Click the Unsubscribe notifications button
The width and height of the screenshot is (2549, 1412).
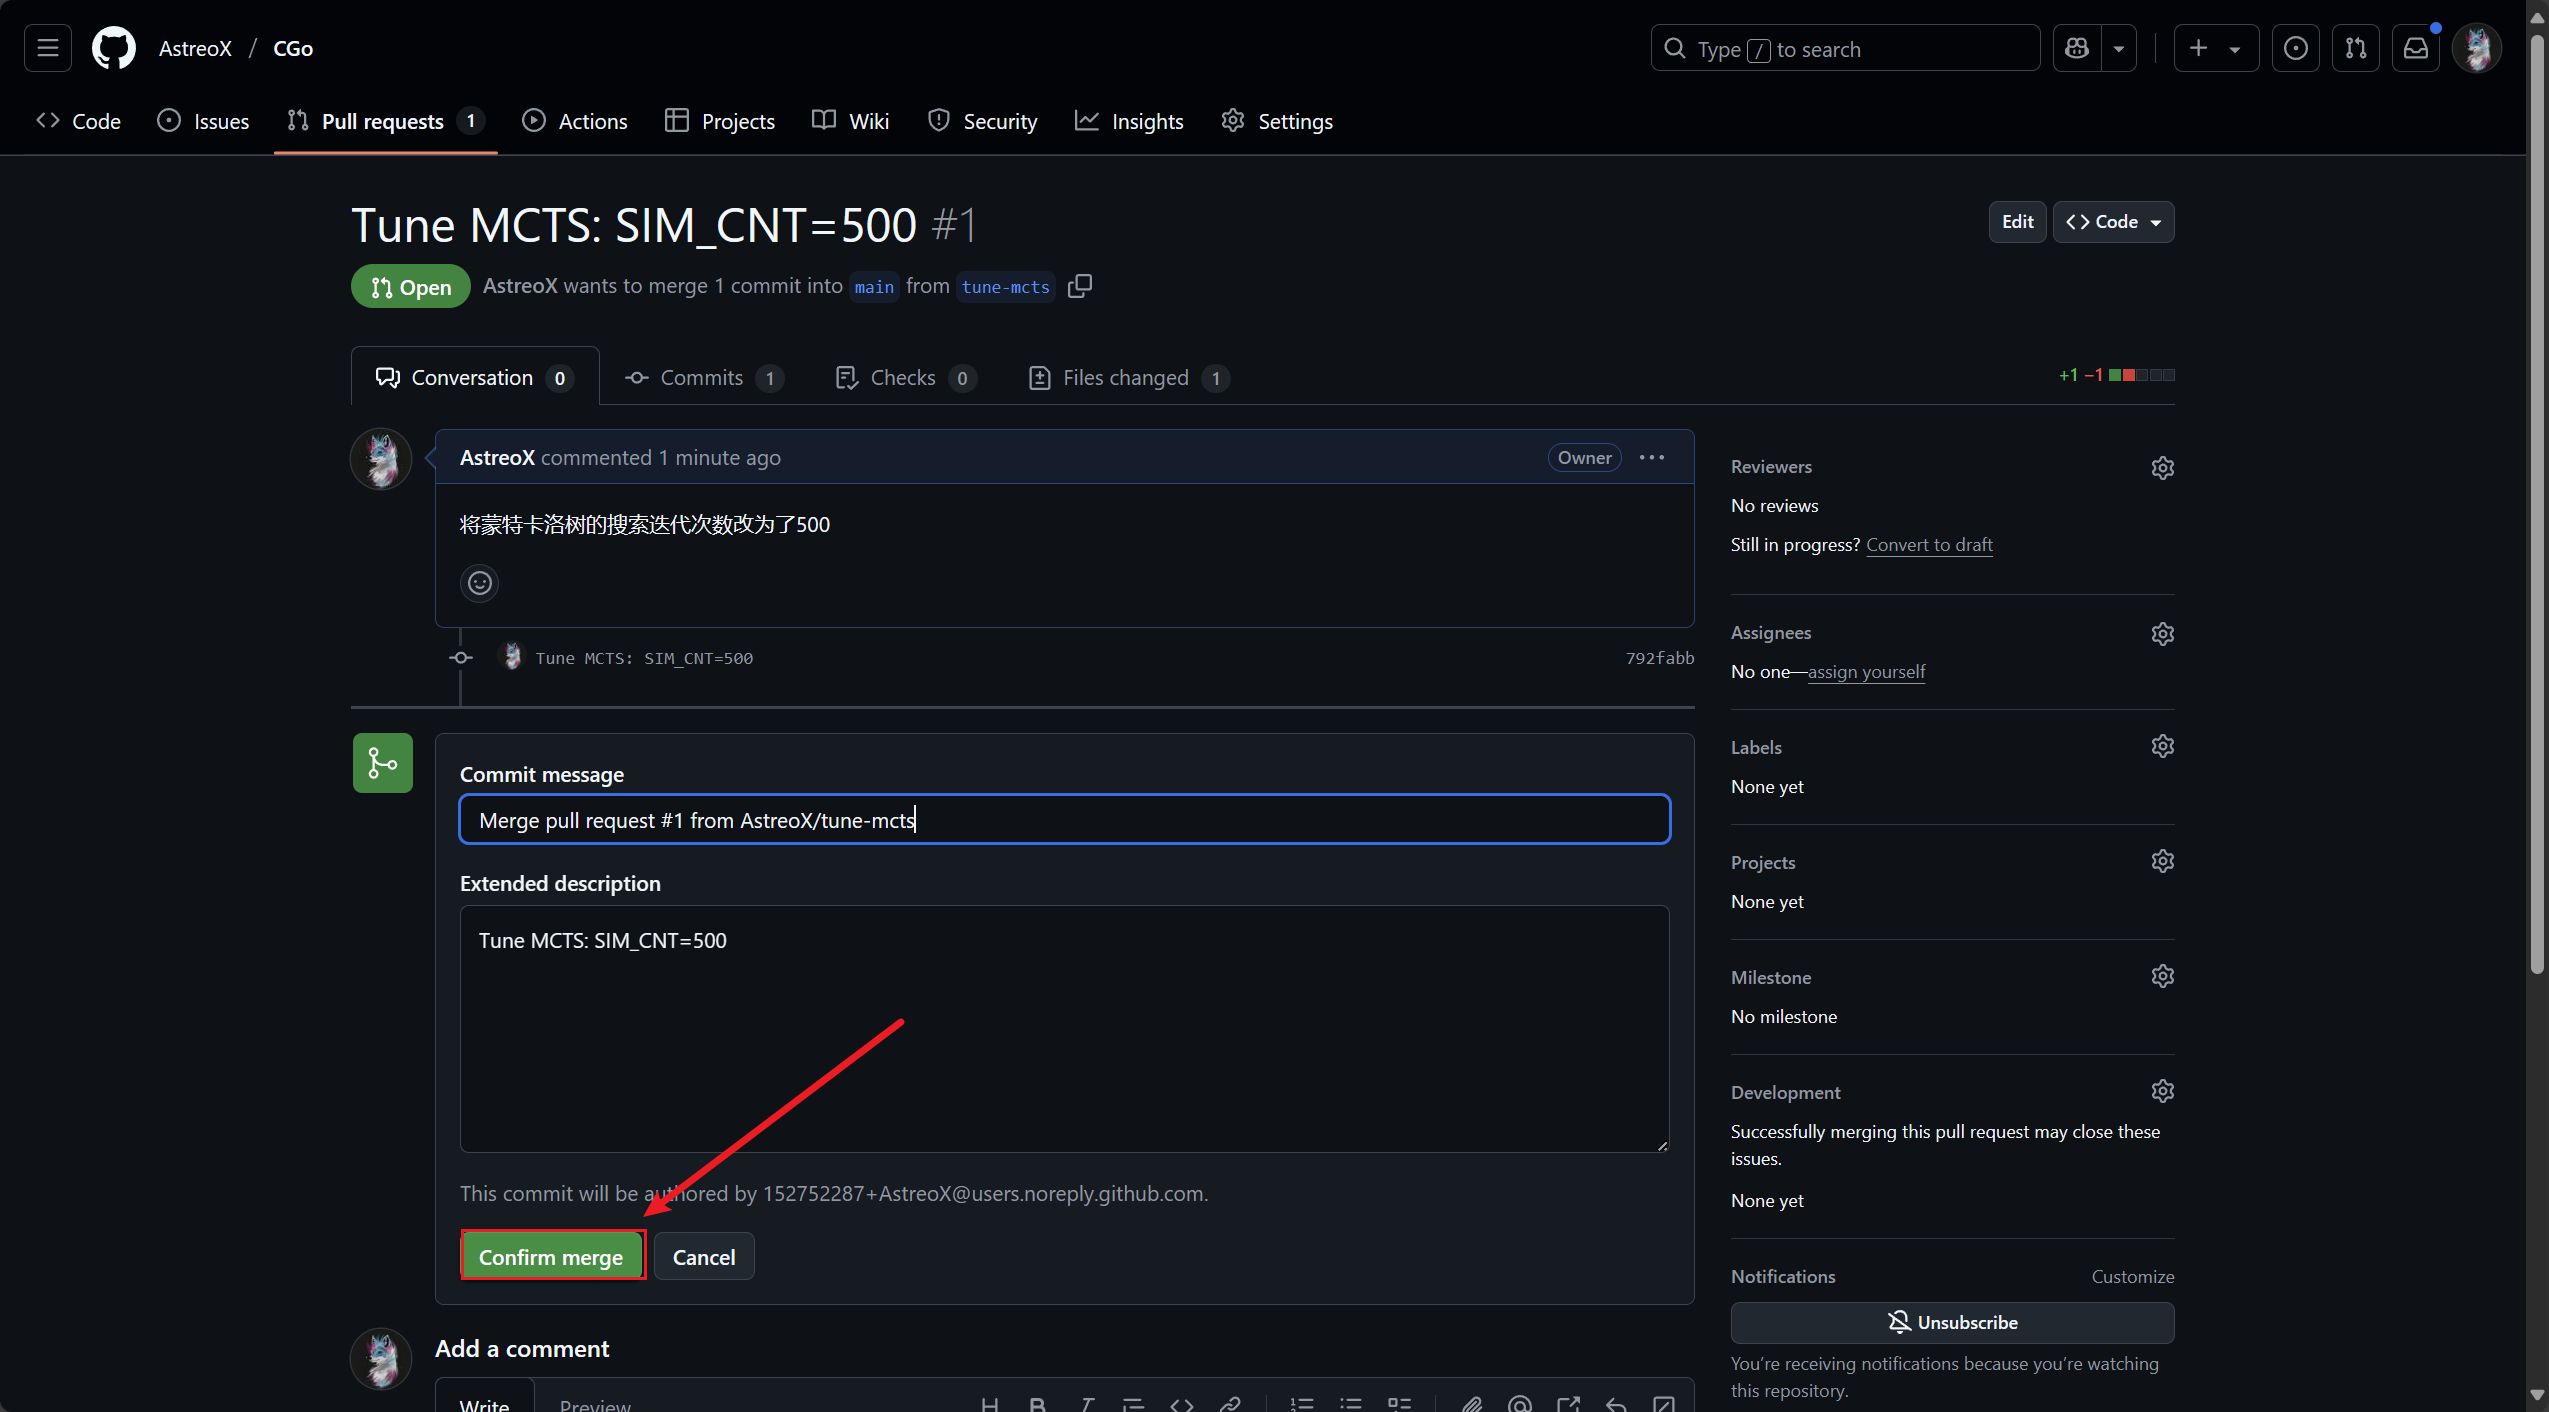click(x=1952, y=1322)
